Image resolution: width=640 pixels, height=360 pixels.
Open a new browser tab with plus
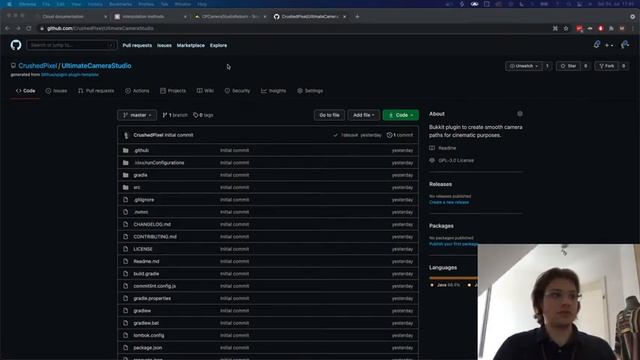click(357, 16)
